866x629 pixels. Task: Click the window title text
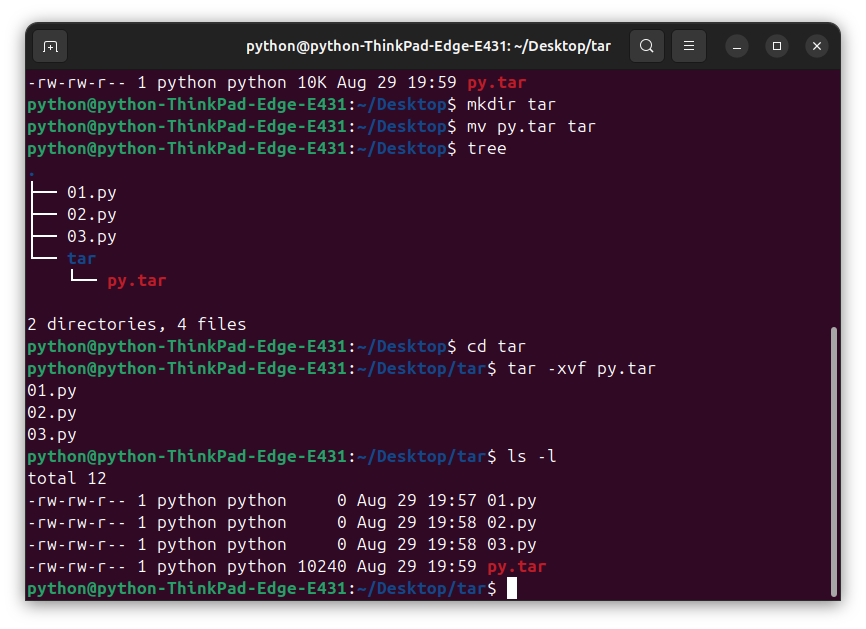tap(429, 46)
